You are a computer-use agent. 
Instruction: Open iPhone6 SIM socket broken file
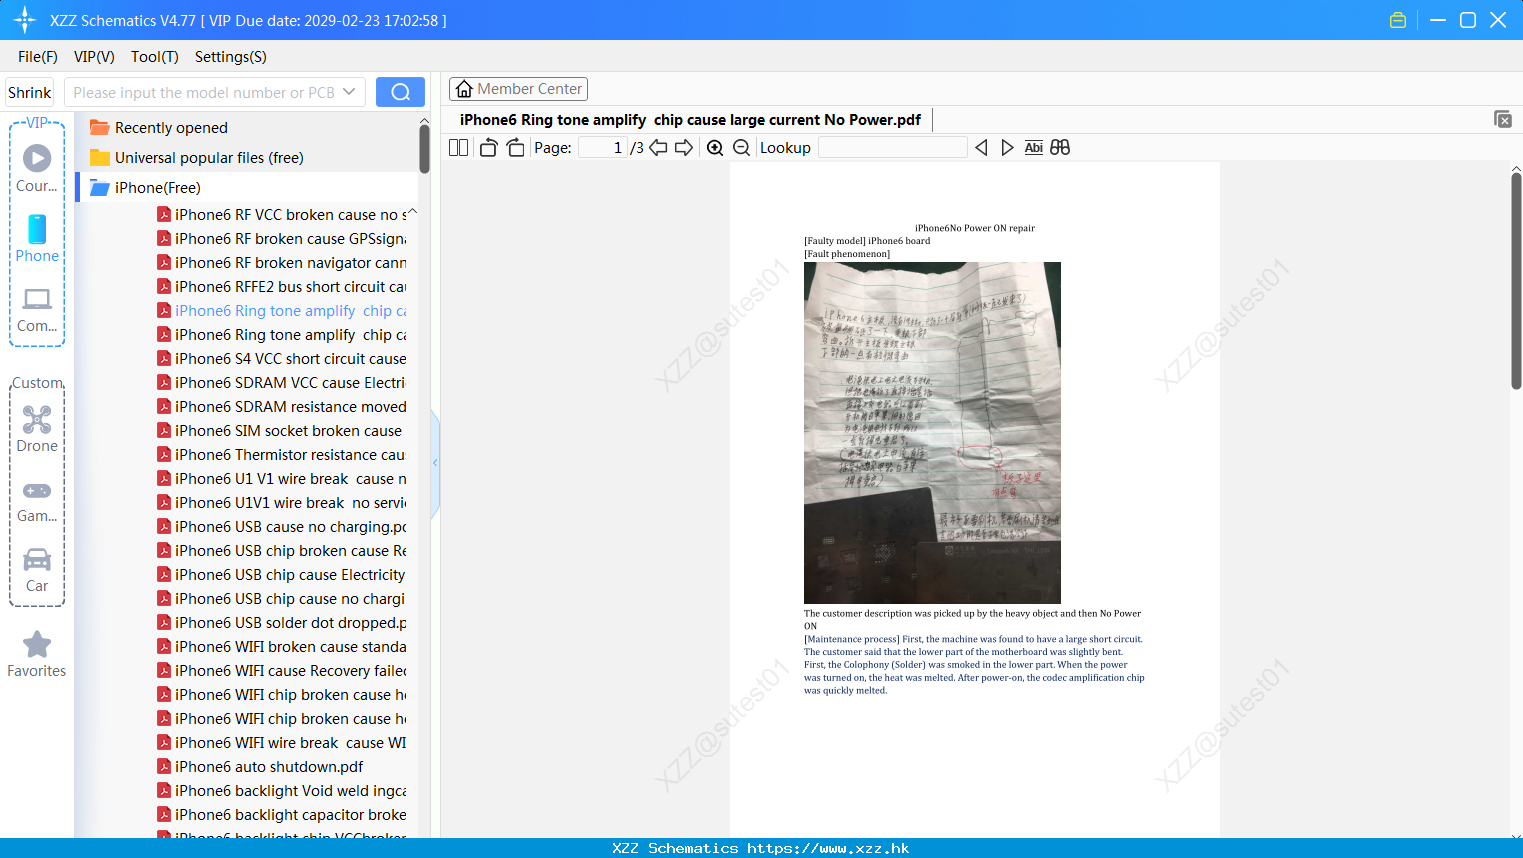click(280, 431)
